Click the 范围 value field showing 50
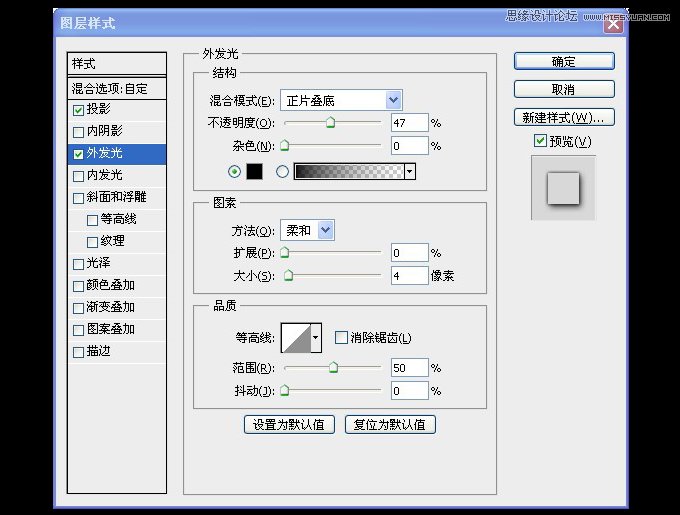 click(x=409, y=368)
